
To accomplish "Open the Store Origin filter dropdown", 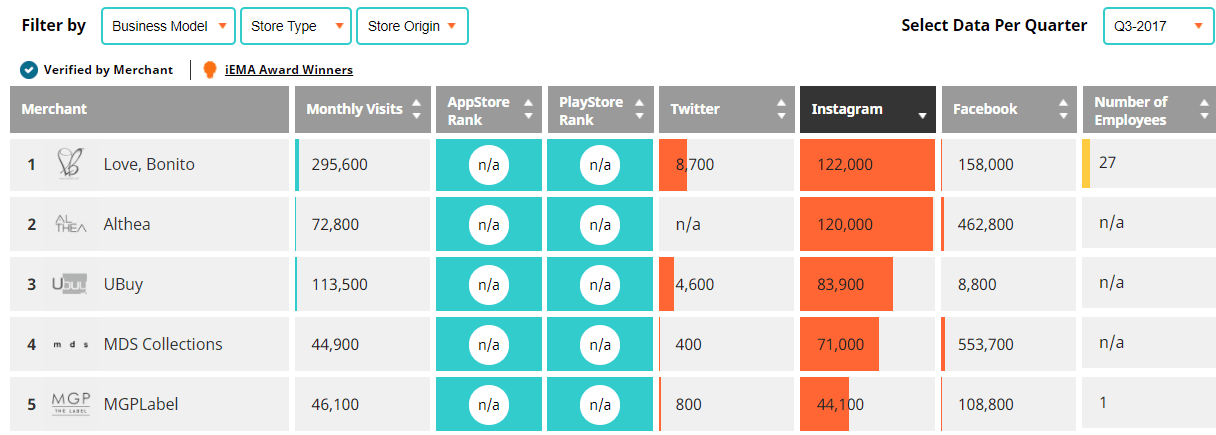I will 412,26.
